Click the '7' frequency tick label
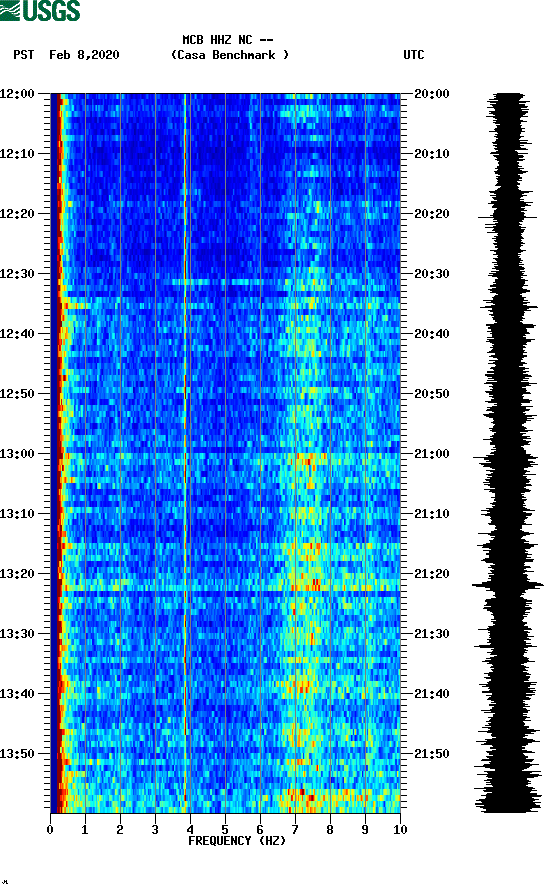Screen dimensions: 552x893 click(x=295, y=830)
